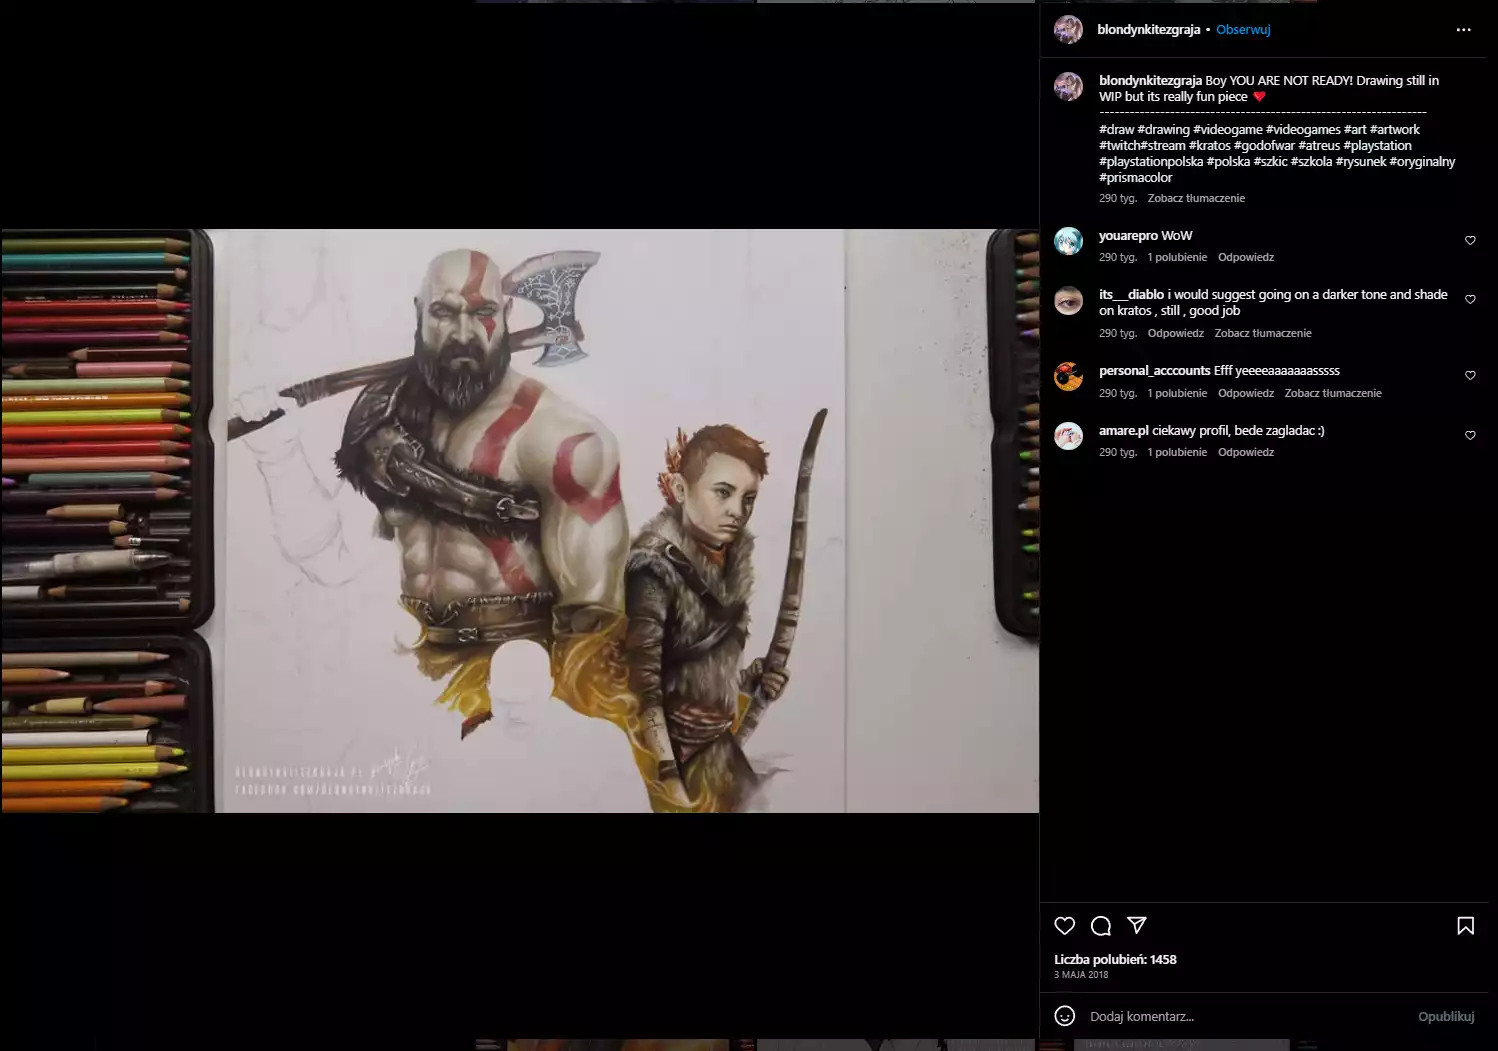Translate its__diablo's comment
Image resolution: width=1498 pixels, height=1051 pixels.
1262,333
